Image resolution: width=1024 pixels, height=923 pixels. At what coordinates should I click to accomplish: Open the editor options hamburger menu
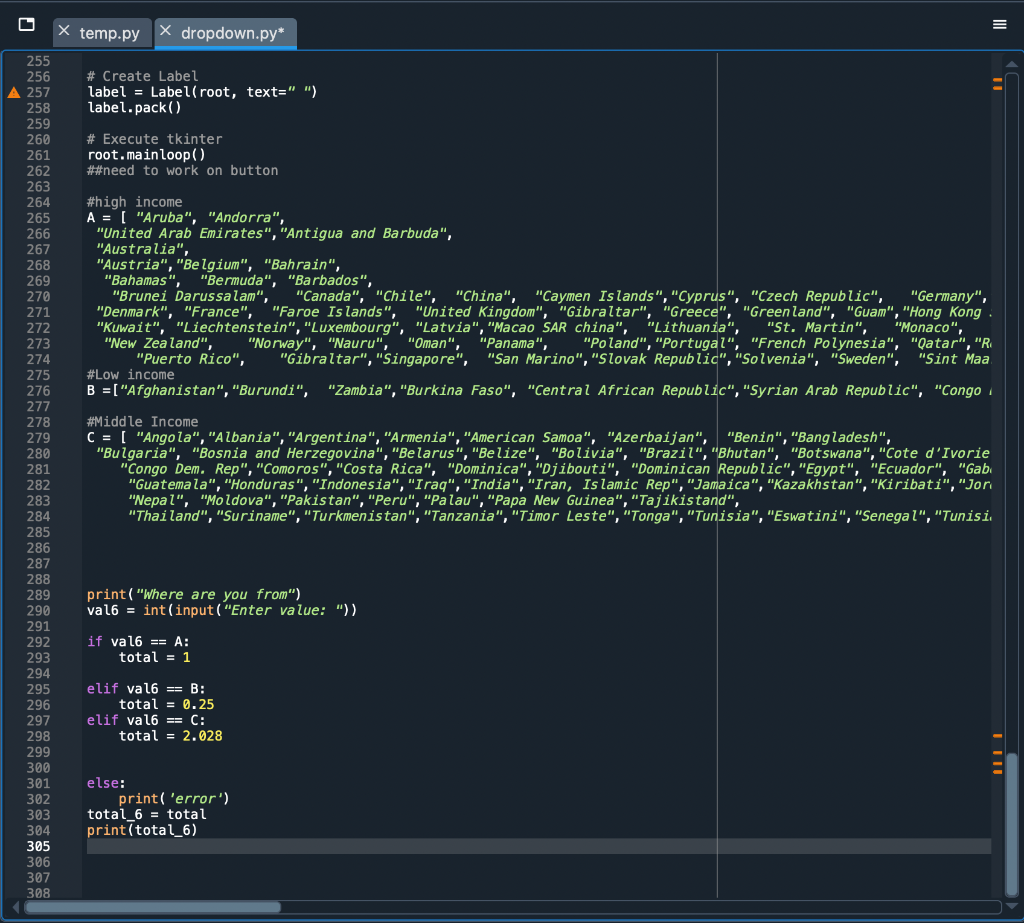coord(999,24)
